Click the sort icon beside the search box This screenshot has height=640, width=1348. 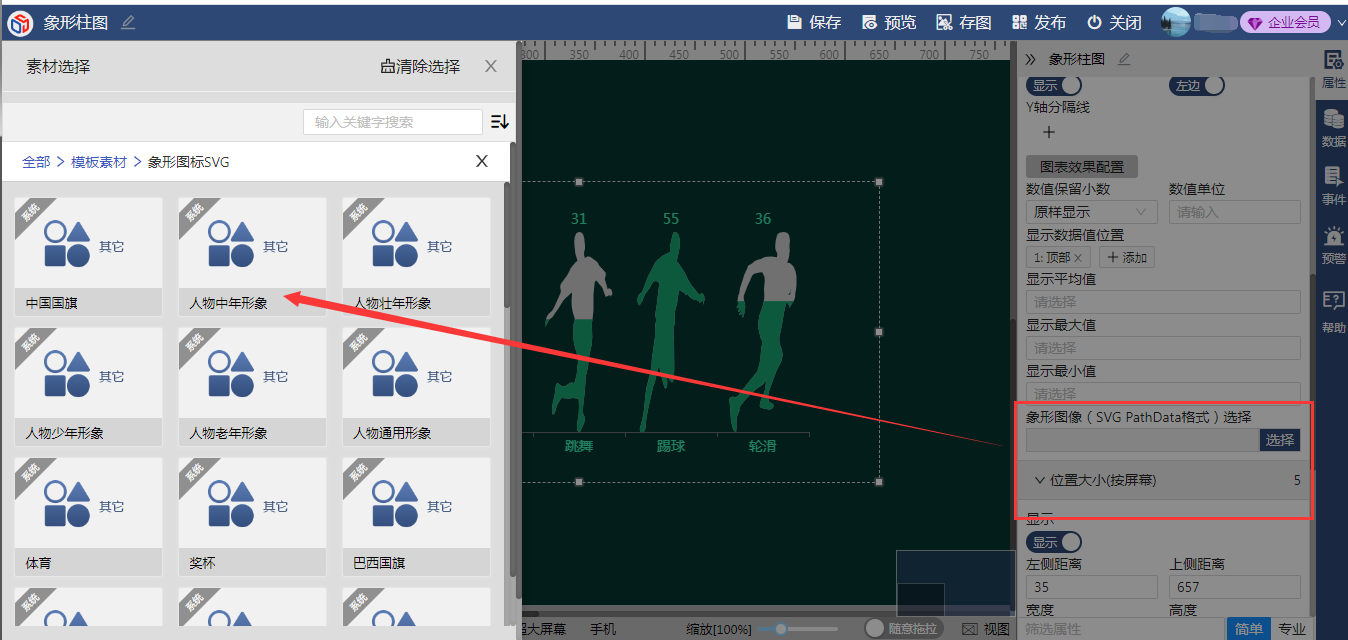500,122
